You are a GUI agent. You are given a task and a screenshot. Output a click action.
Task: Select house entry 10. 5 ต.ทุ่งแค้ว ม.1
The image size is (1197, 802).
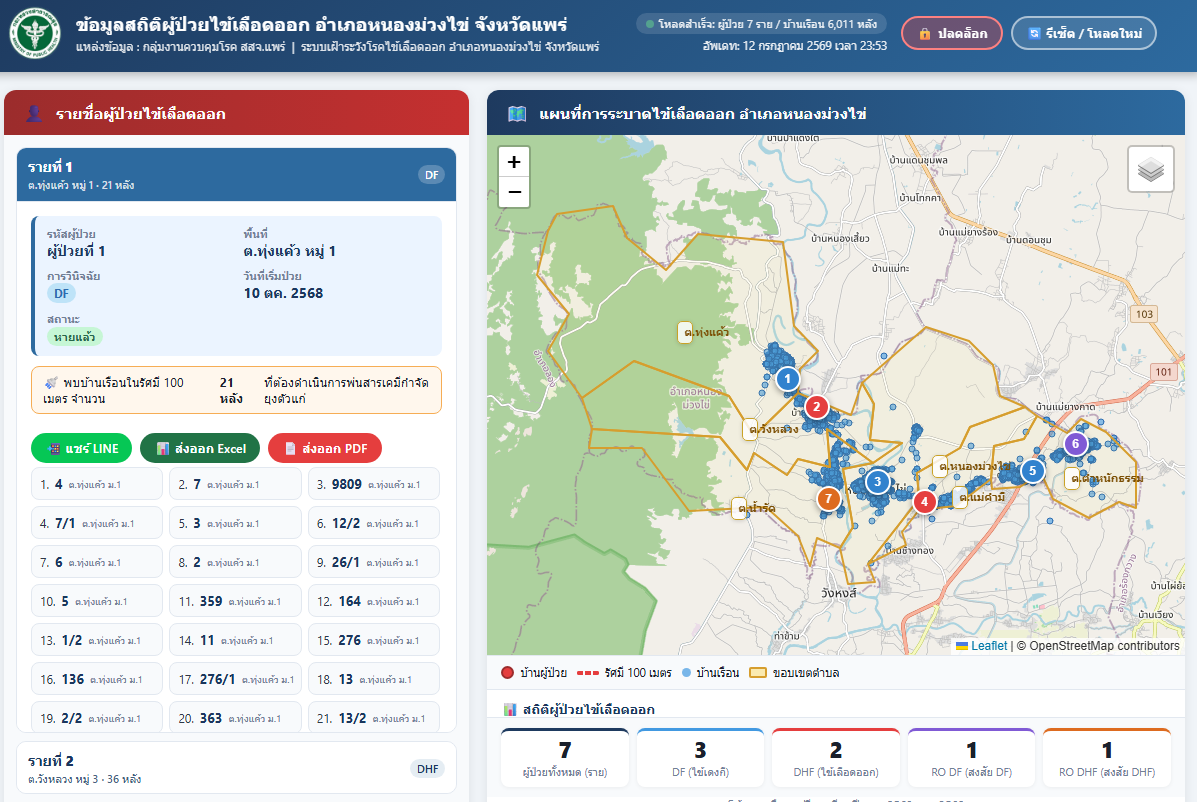pyautogui.click(x=97, y=601)
